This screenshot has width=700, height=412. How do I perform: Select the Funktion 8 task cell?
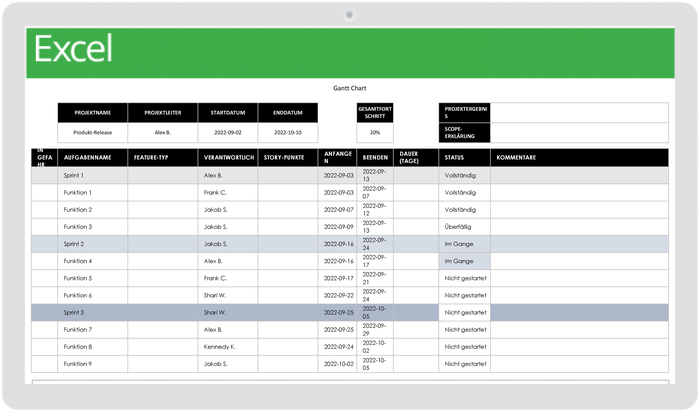tap(93, 347)
